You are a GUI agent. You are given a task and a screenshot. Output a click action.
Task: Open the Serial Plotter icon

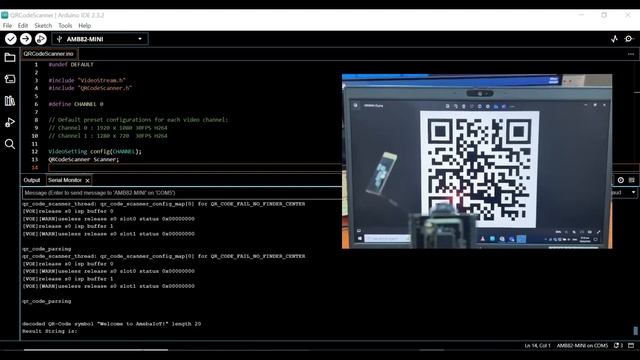coord(614,39)
